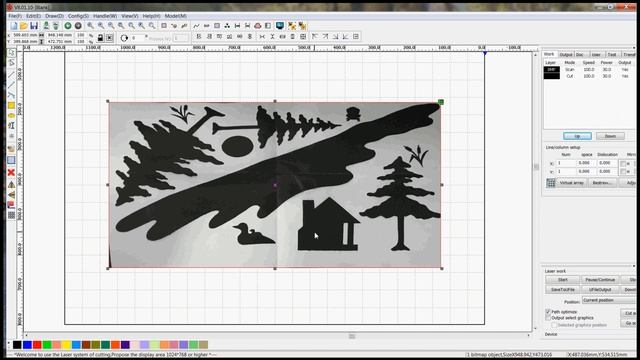The image size is (640, 360).
Task: Click the Import icon in the top toolbar
Action: pos(46,26)
